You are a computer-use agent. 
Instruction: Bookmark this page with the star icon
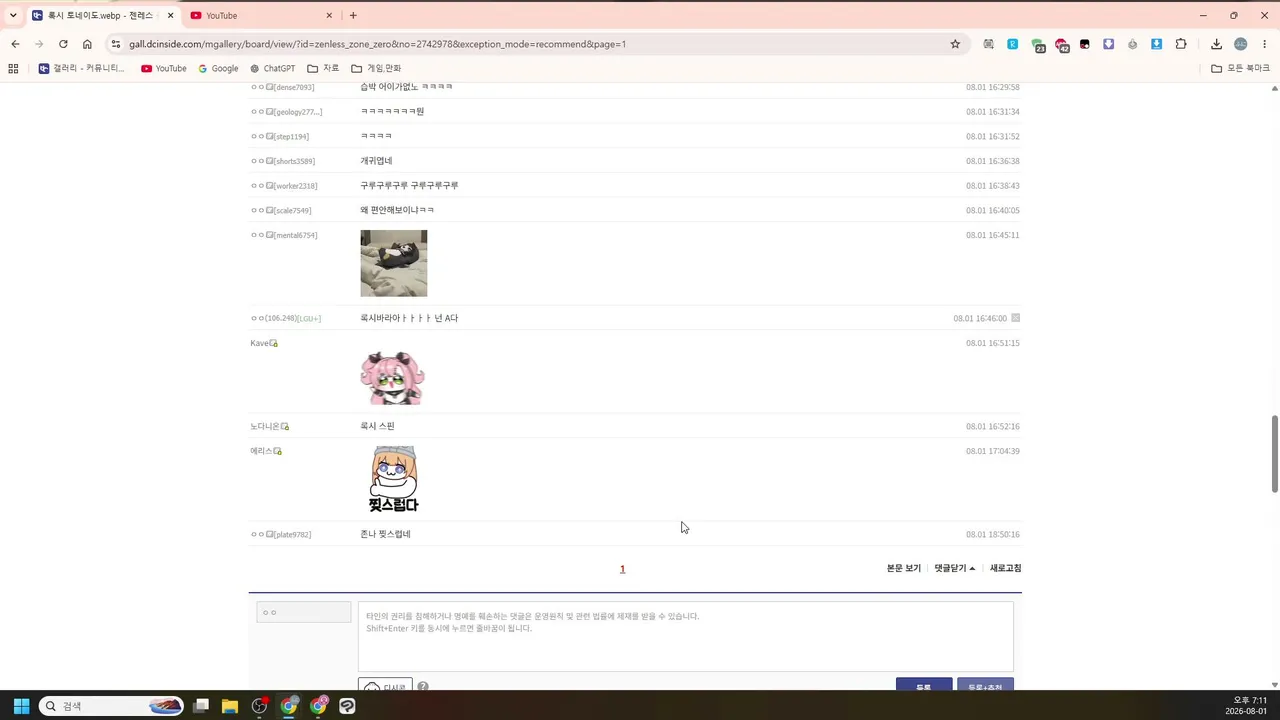click(x=955, y=44)
